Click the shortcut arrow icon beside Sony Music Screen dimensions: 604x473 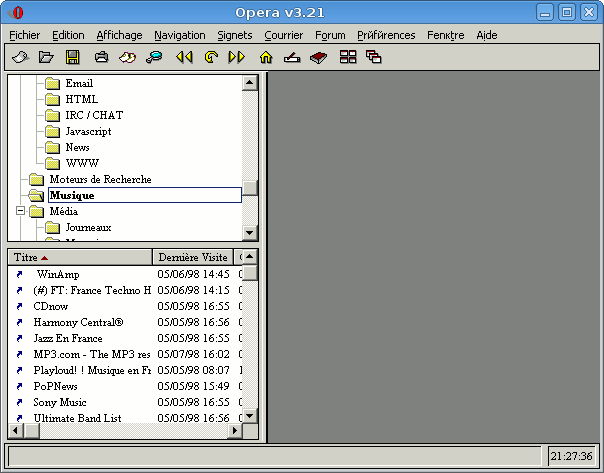click(x=19, y=403)
